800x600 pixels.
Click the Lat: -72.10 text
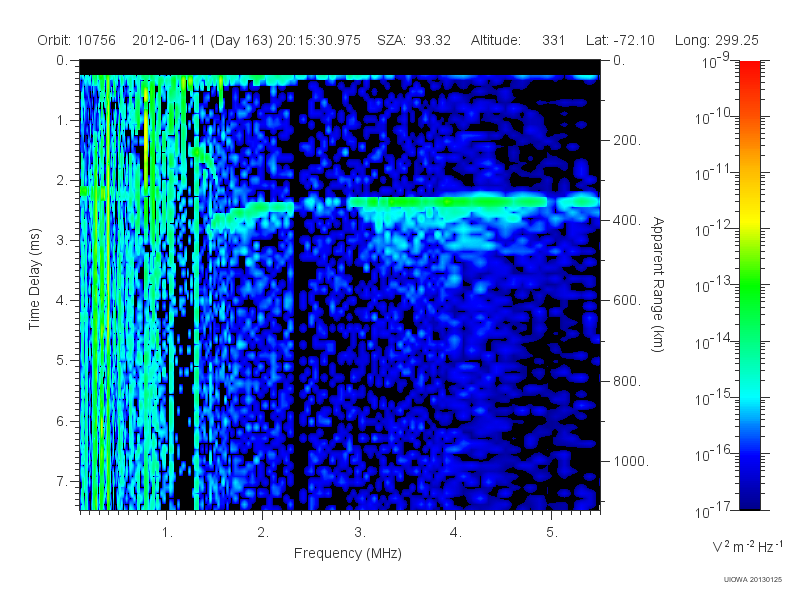[620, 40]
